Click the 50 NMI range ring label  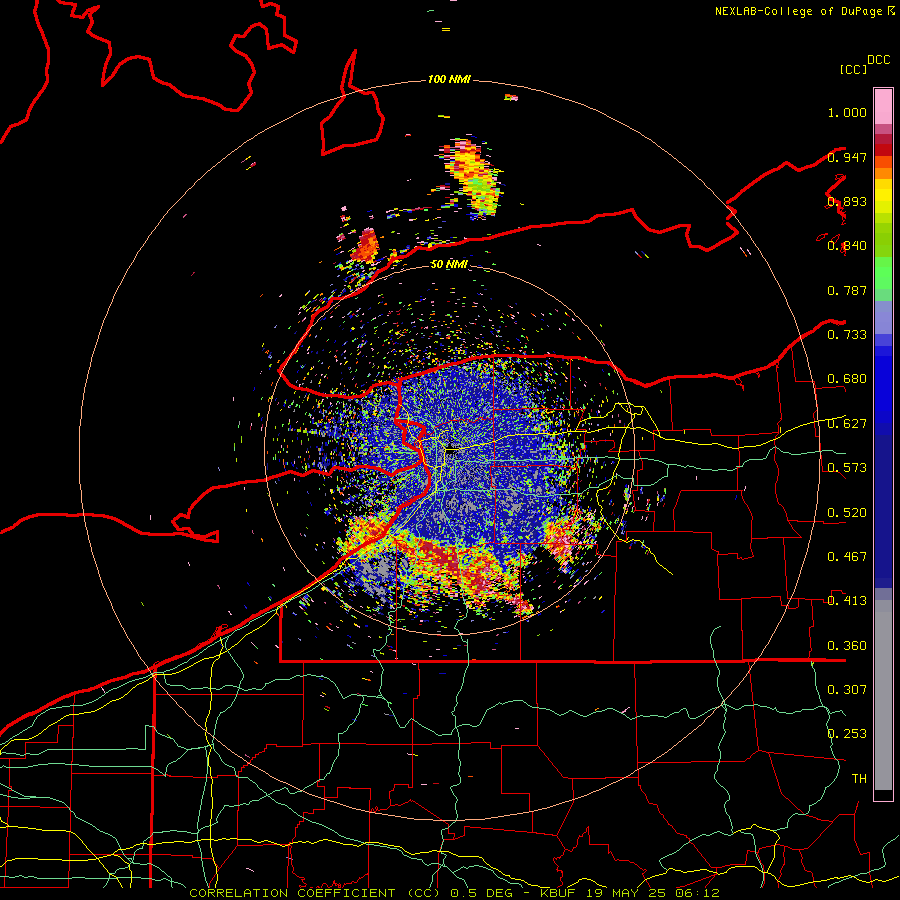point(449,264)
